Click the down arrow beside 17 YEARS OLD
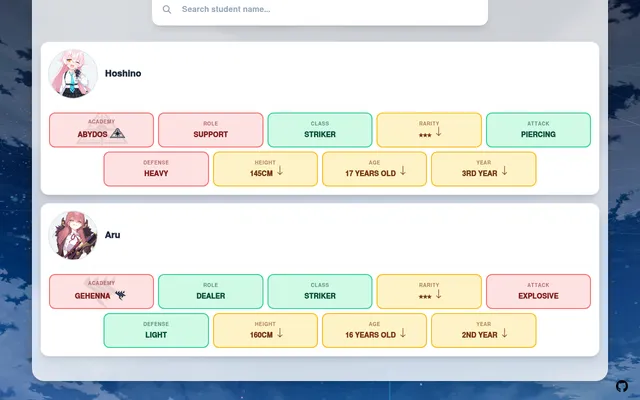 [x=403, y=171]
